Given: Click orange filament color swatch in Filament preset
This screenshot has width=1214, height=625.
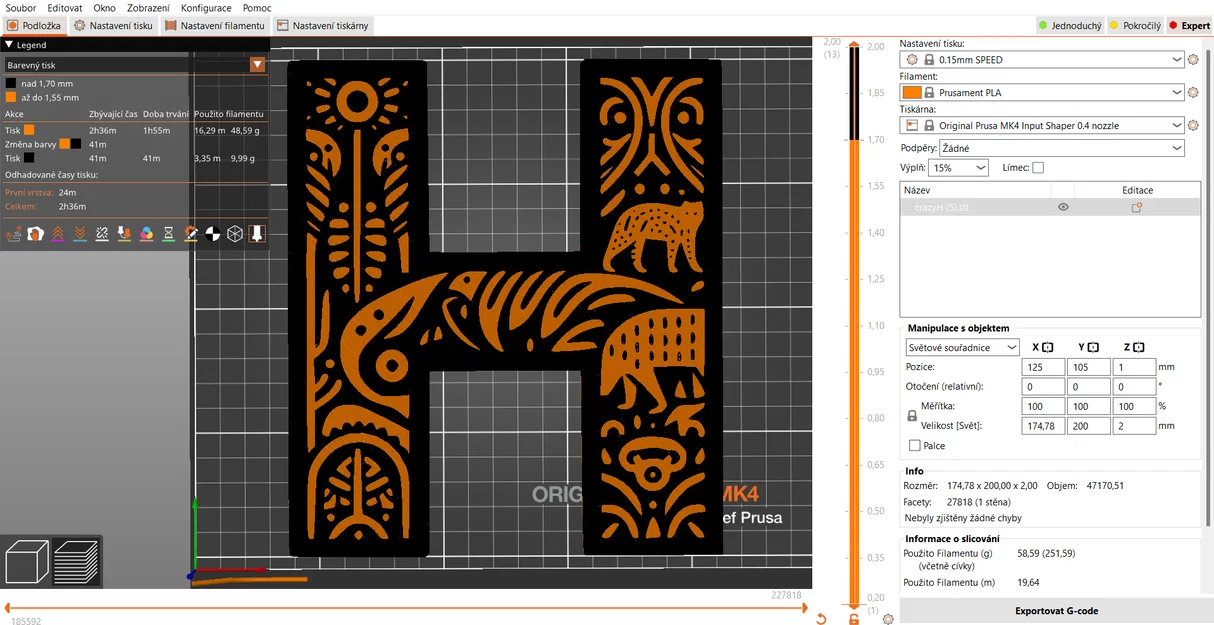Looking at the screenshot, I should point(911,93).
